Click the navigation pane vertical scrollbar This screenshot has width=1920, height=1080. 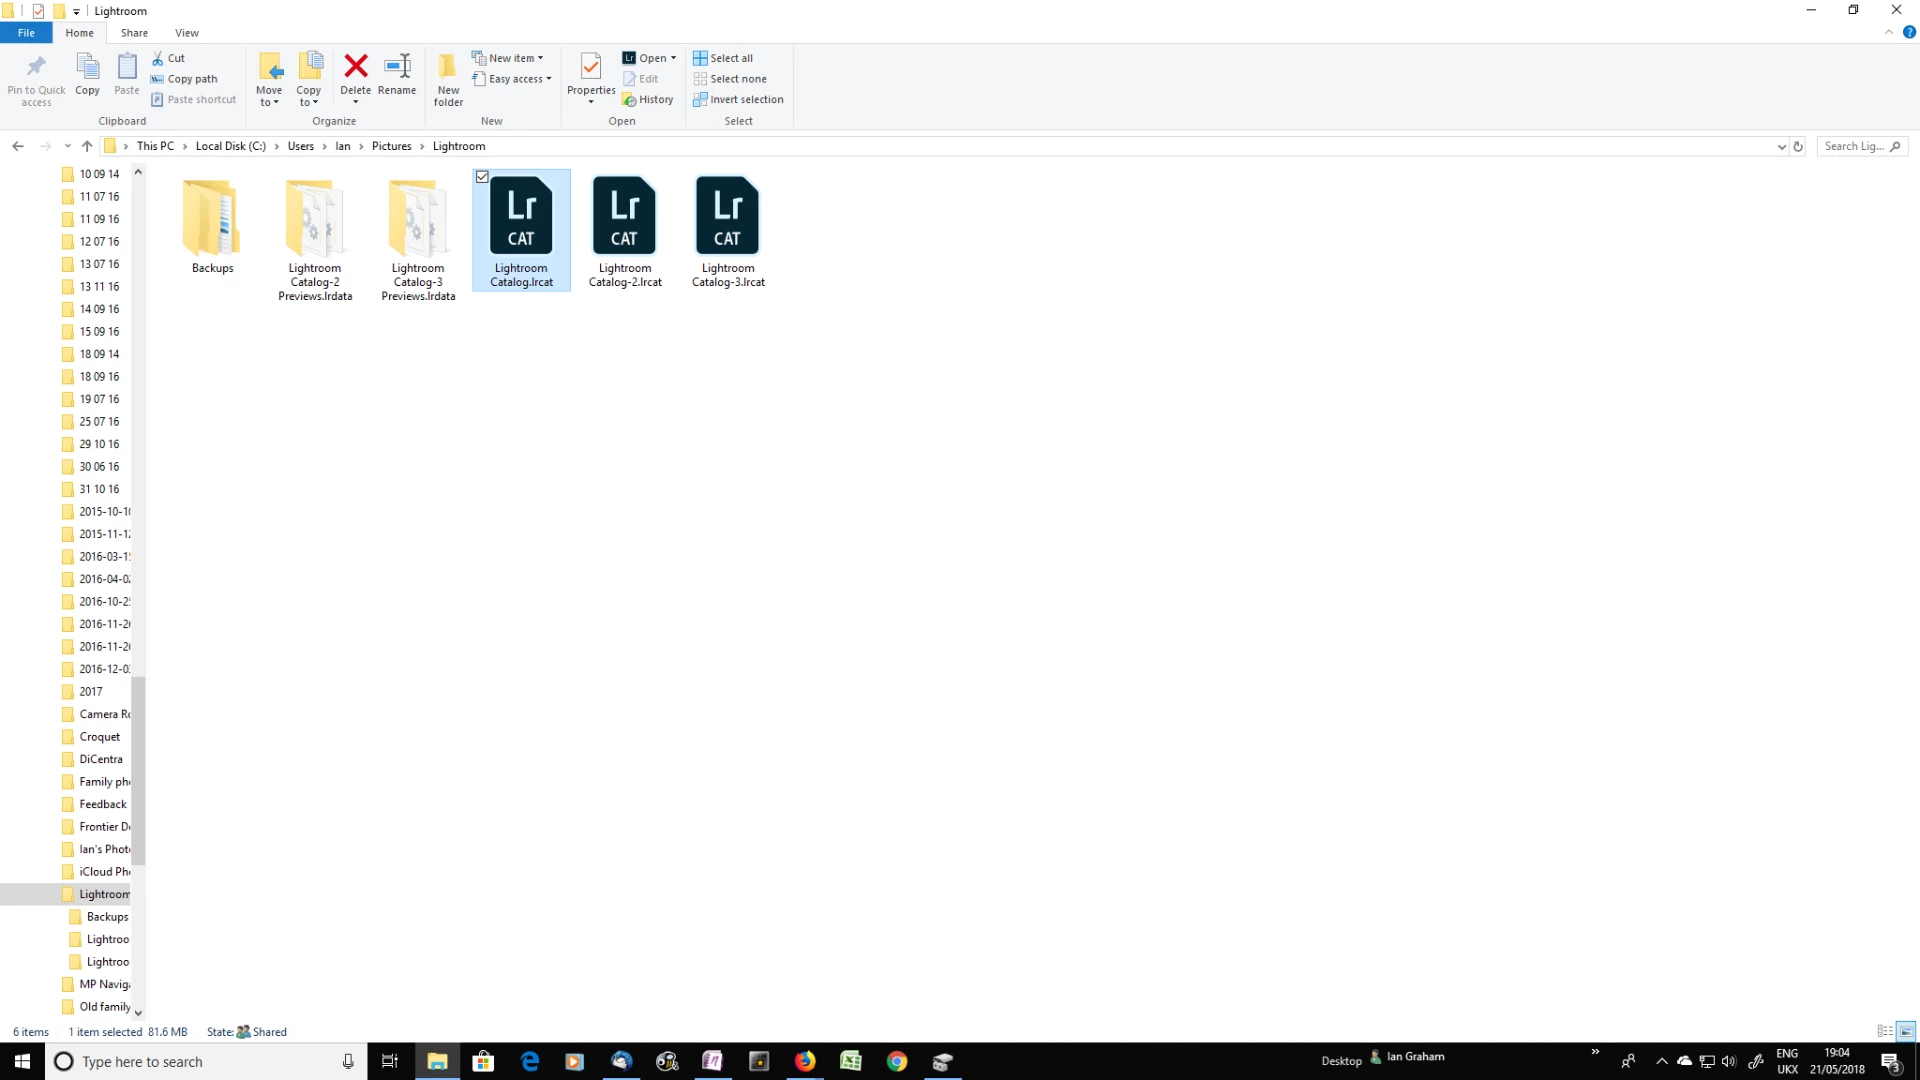pyautogui.click(x=138, y=770)
